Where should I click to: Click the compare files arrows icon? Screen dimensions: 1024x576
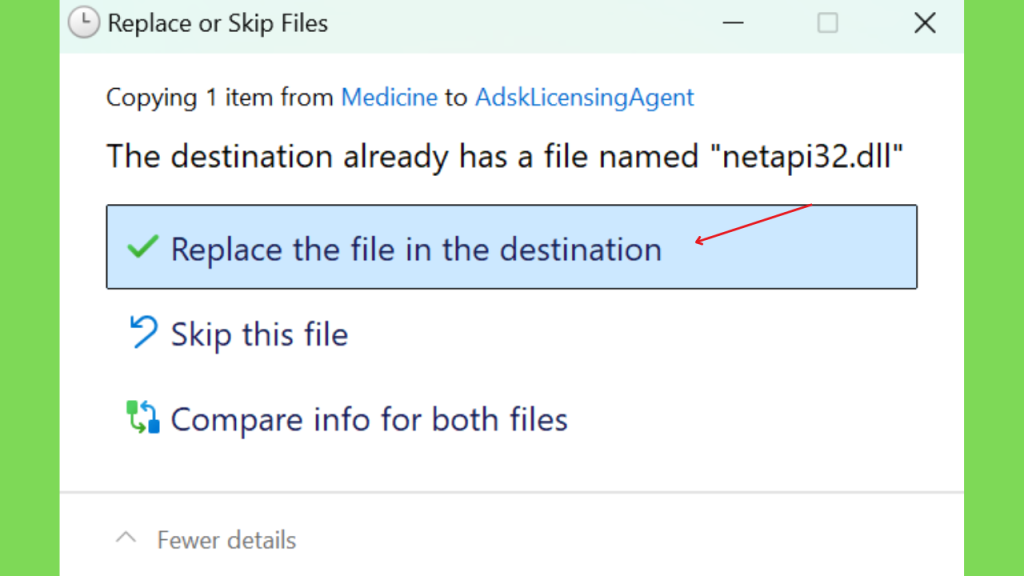click(143, 417)
